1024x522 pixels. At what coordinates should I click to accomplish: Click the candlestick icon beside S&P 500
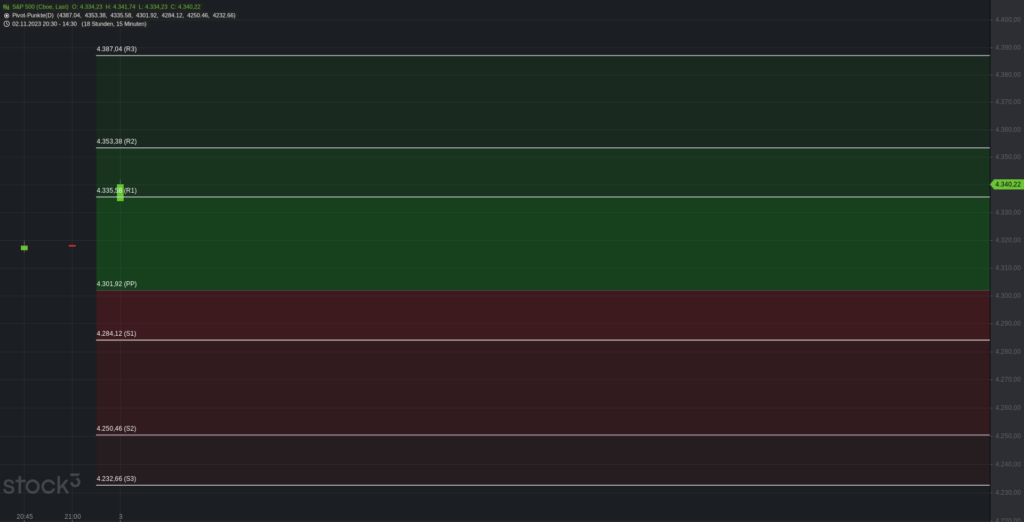point(6,7)
